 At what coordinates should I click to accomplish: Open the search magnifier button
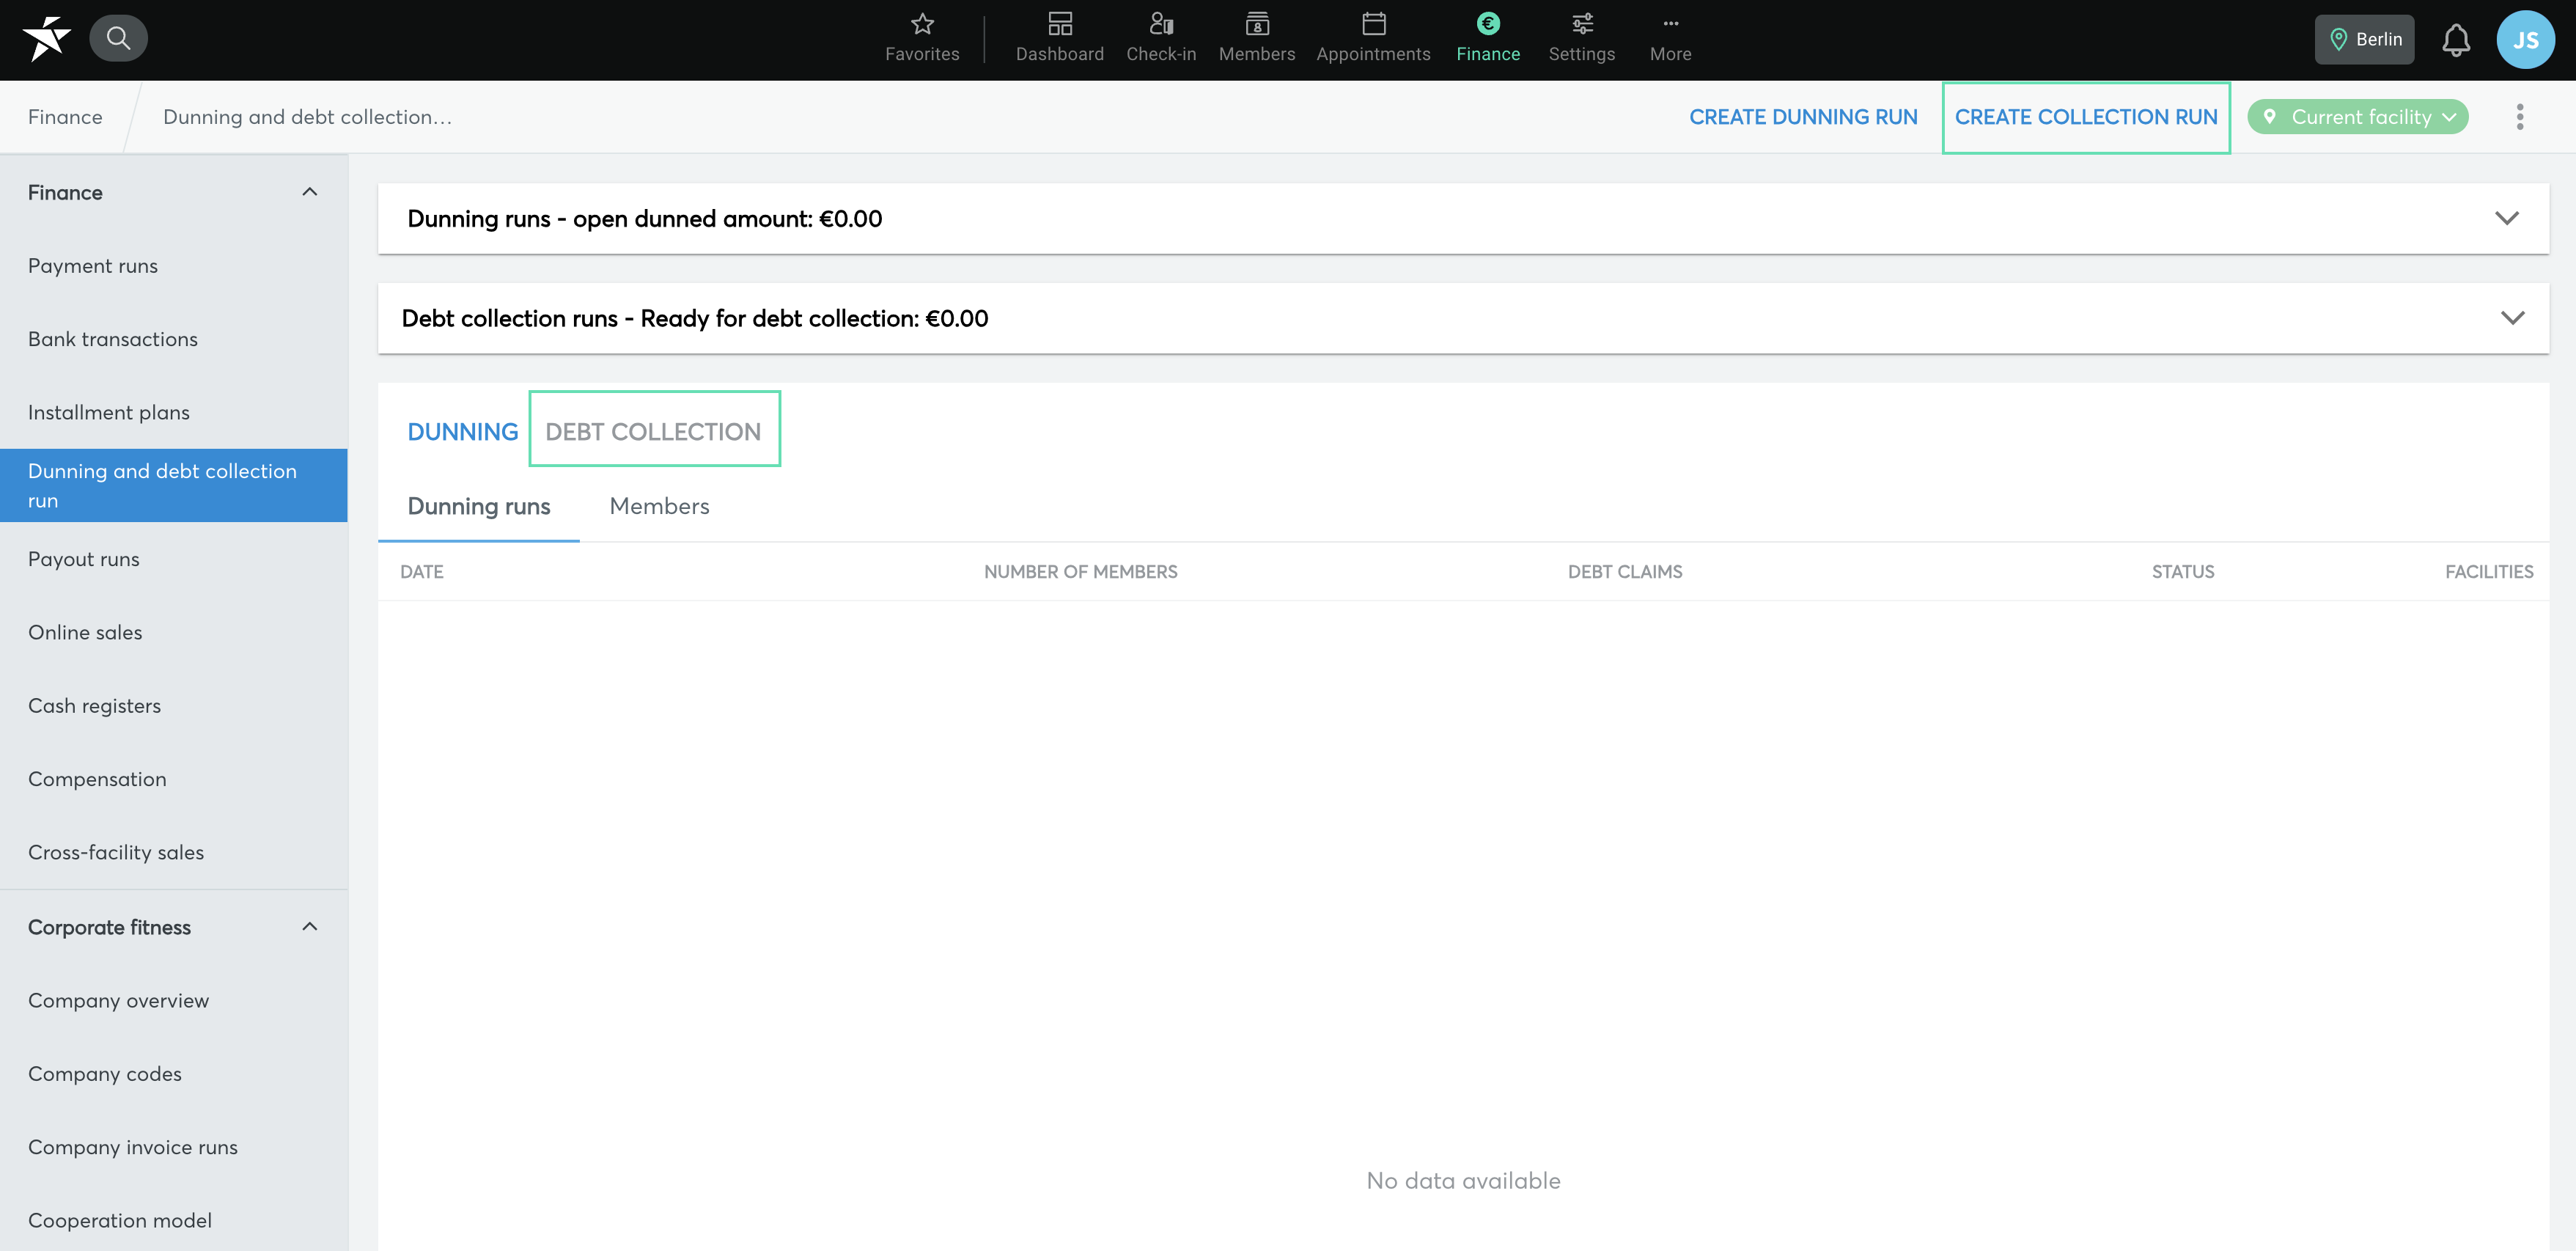pyautogui.click(x=118, y=39)
